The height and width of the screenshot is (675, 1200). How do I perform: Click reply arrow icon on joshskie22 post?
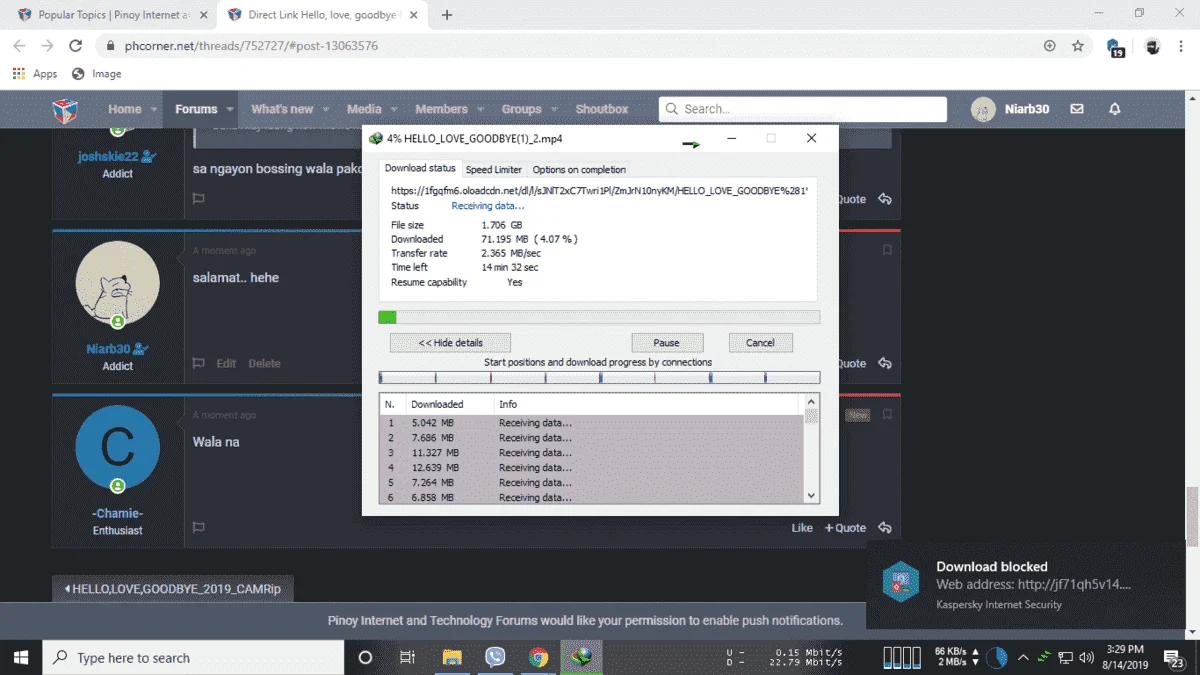[885, 199]
